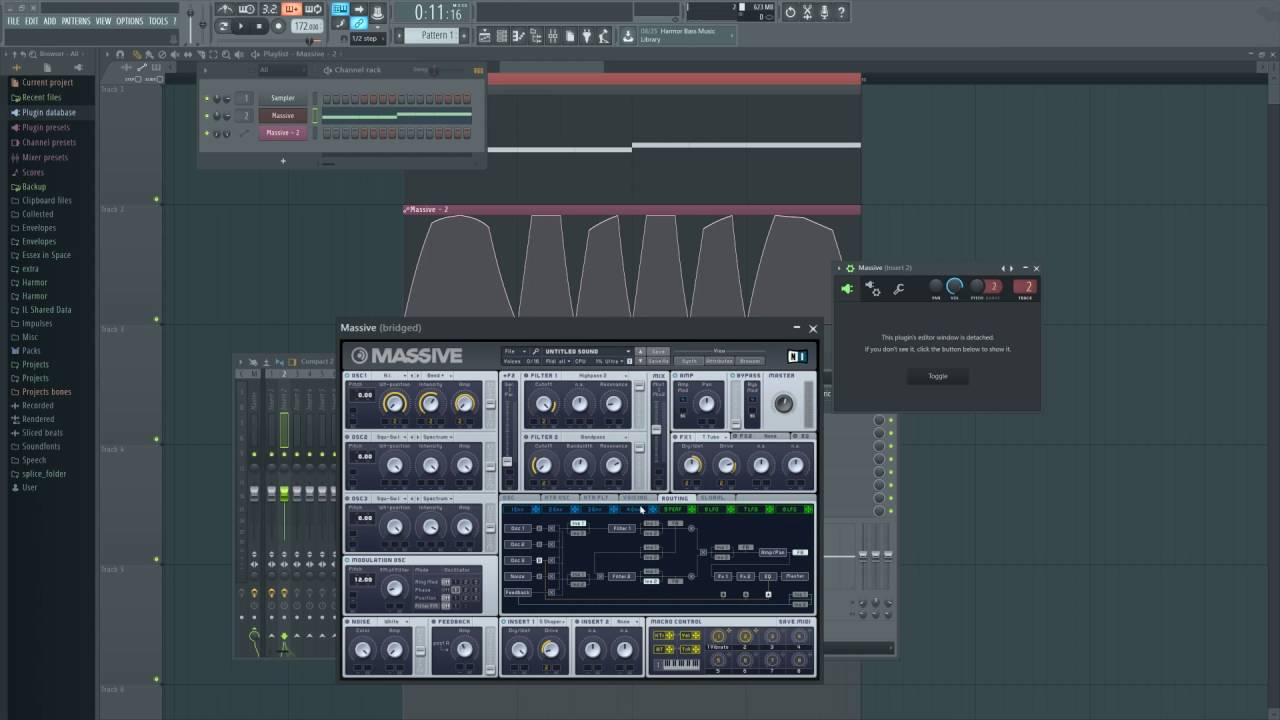Click the Toggle button in Massive wrapper
This screenshot has height=720, width=1280.
(937, 376)
